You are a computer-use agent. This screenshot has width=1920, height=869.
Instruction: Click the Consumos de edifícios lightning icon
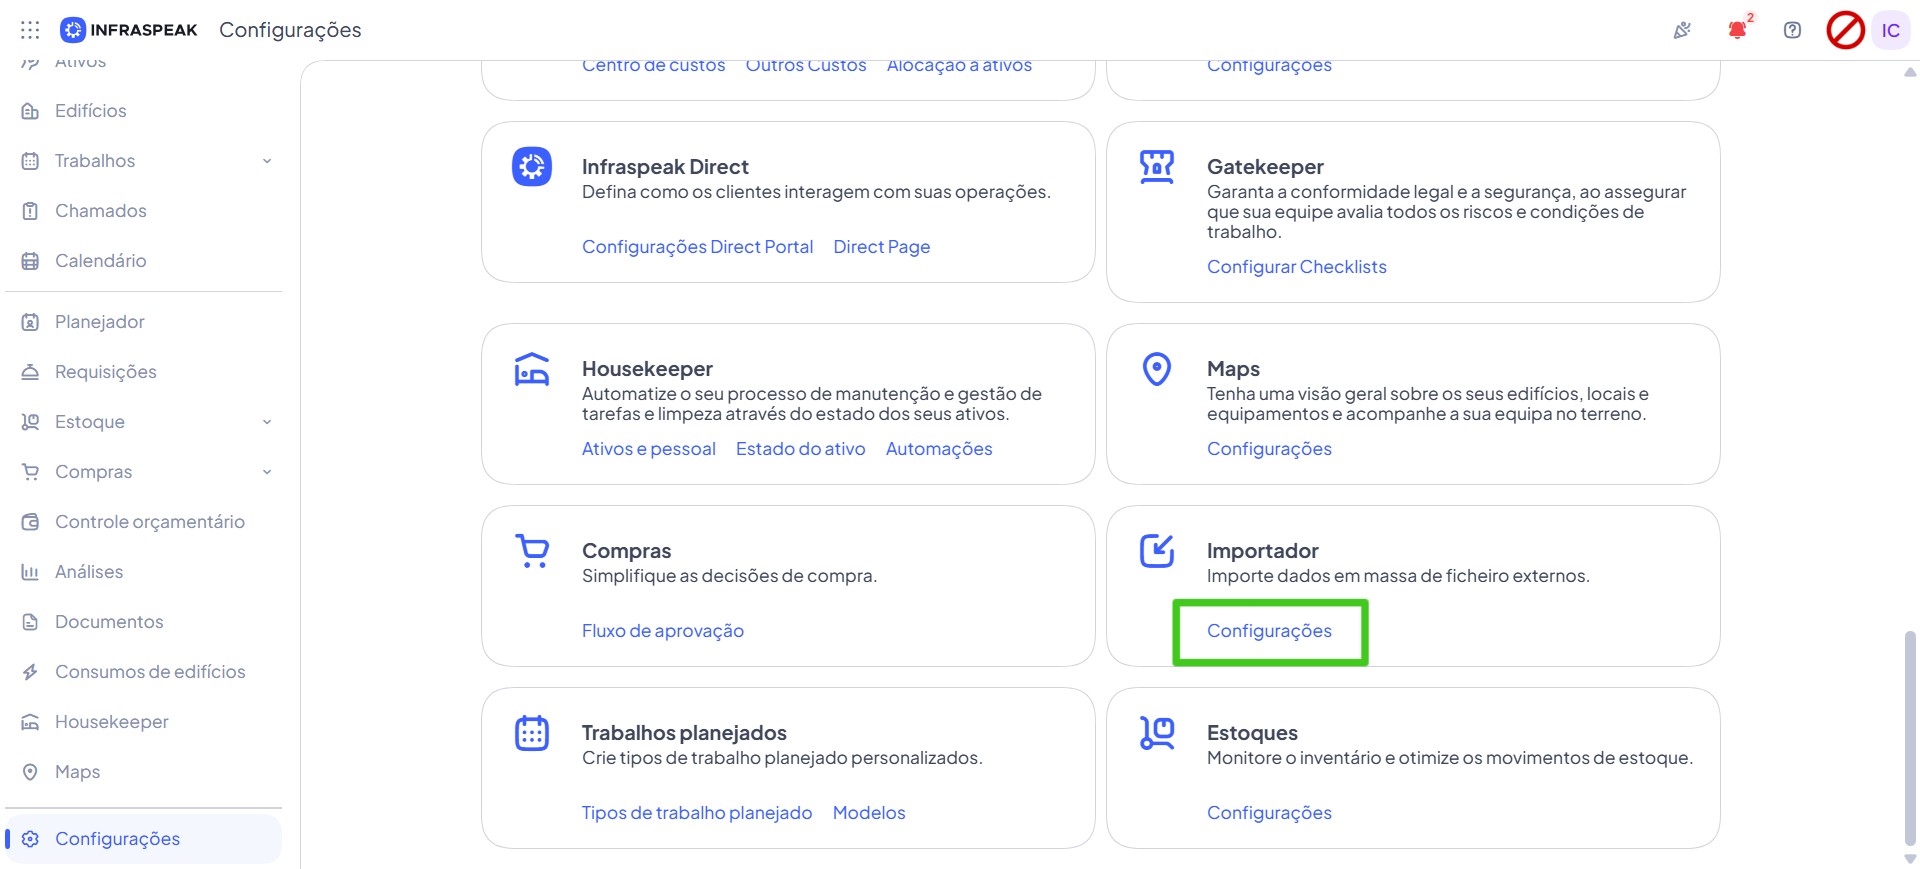click(30, 672)
